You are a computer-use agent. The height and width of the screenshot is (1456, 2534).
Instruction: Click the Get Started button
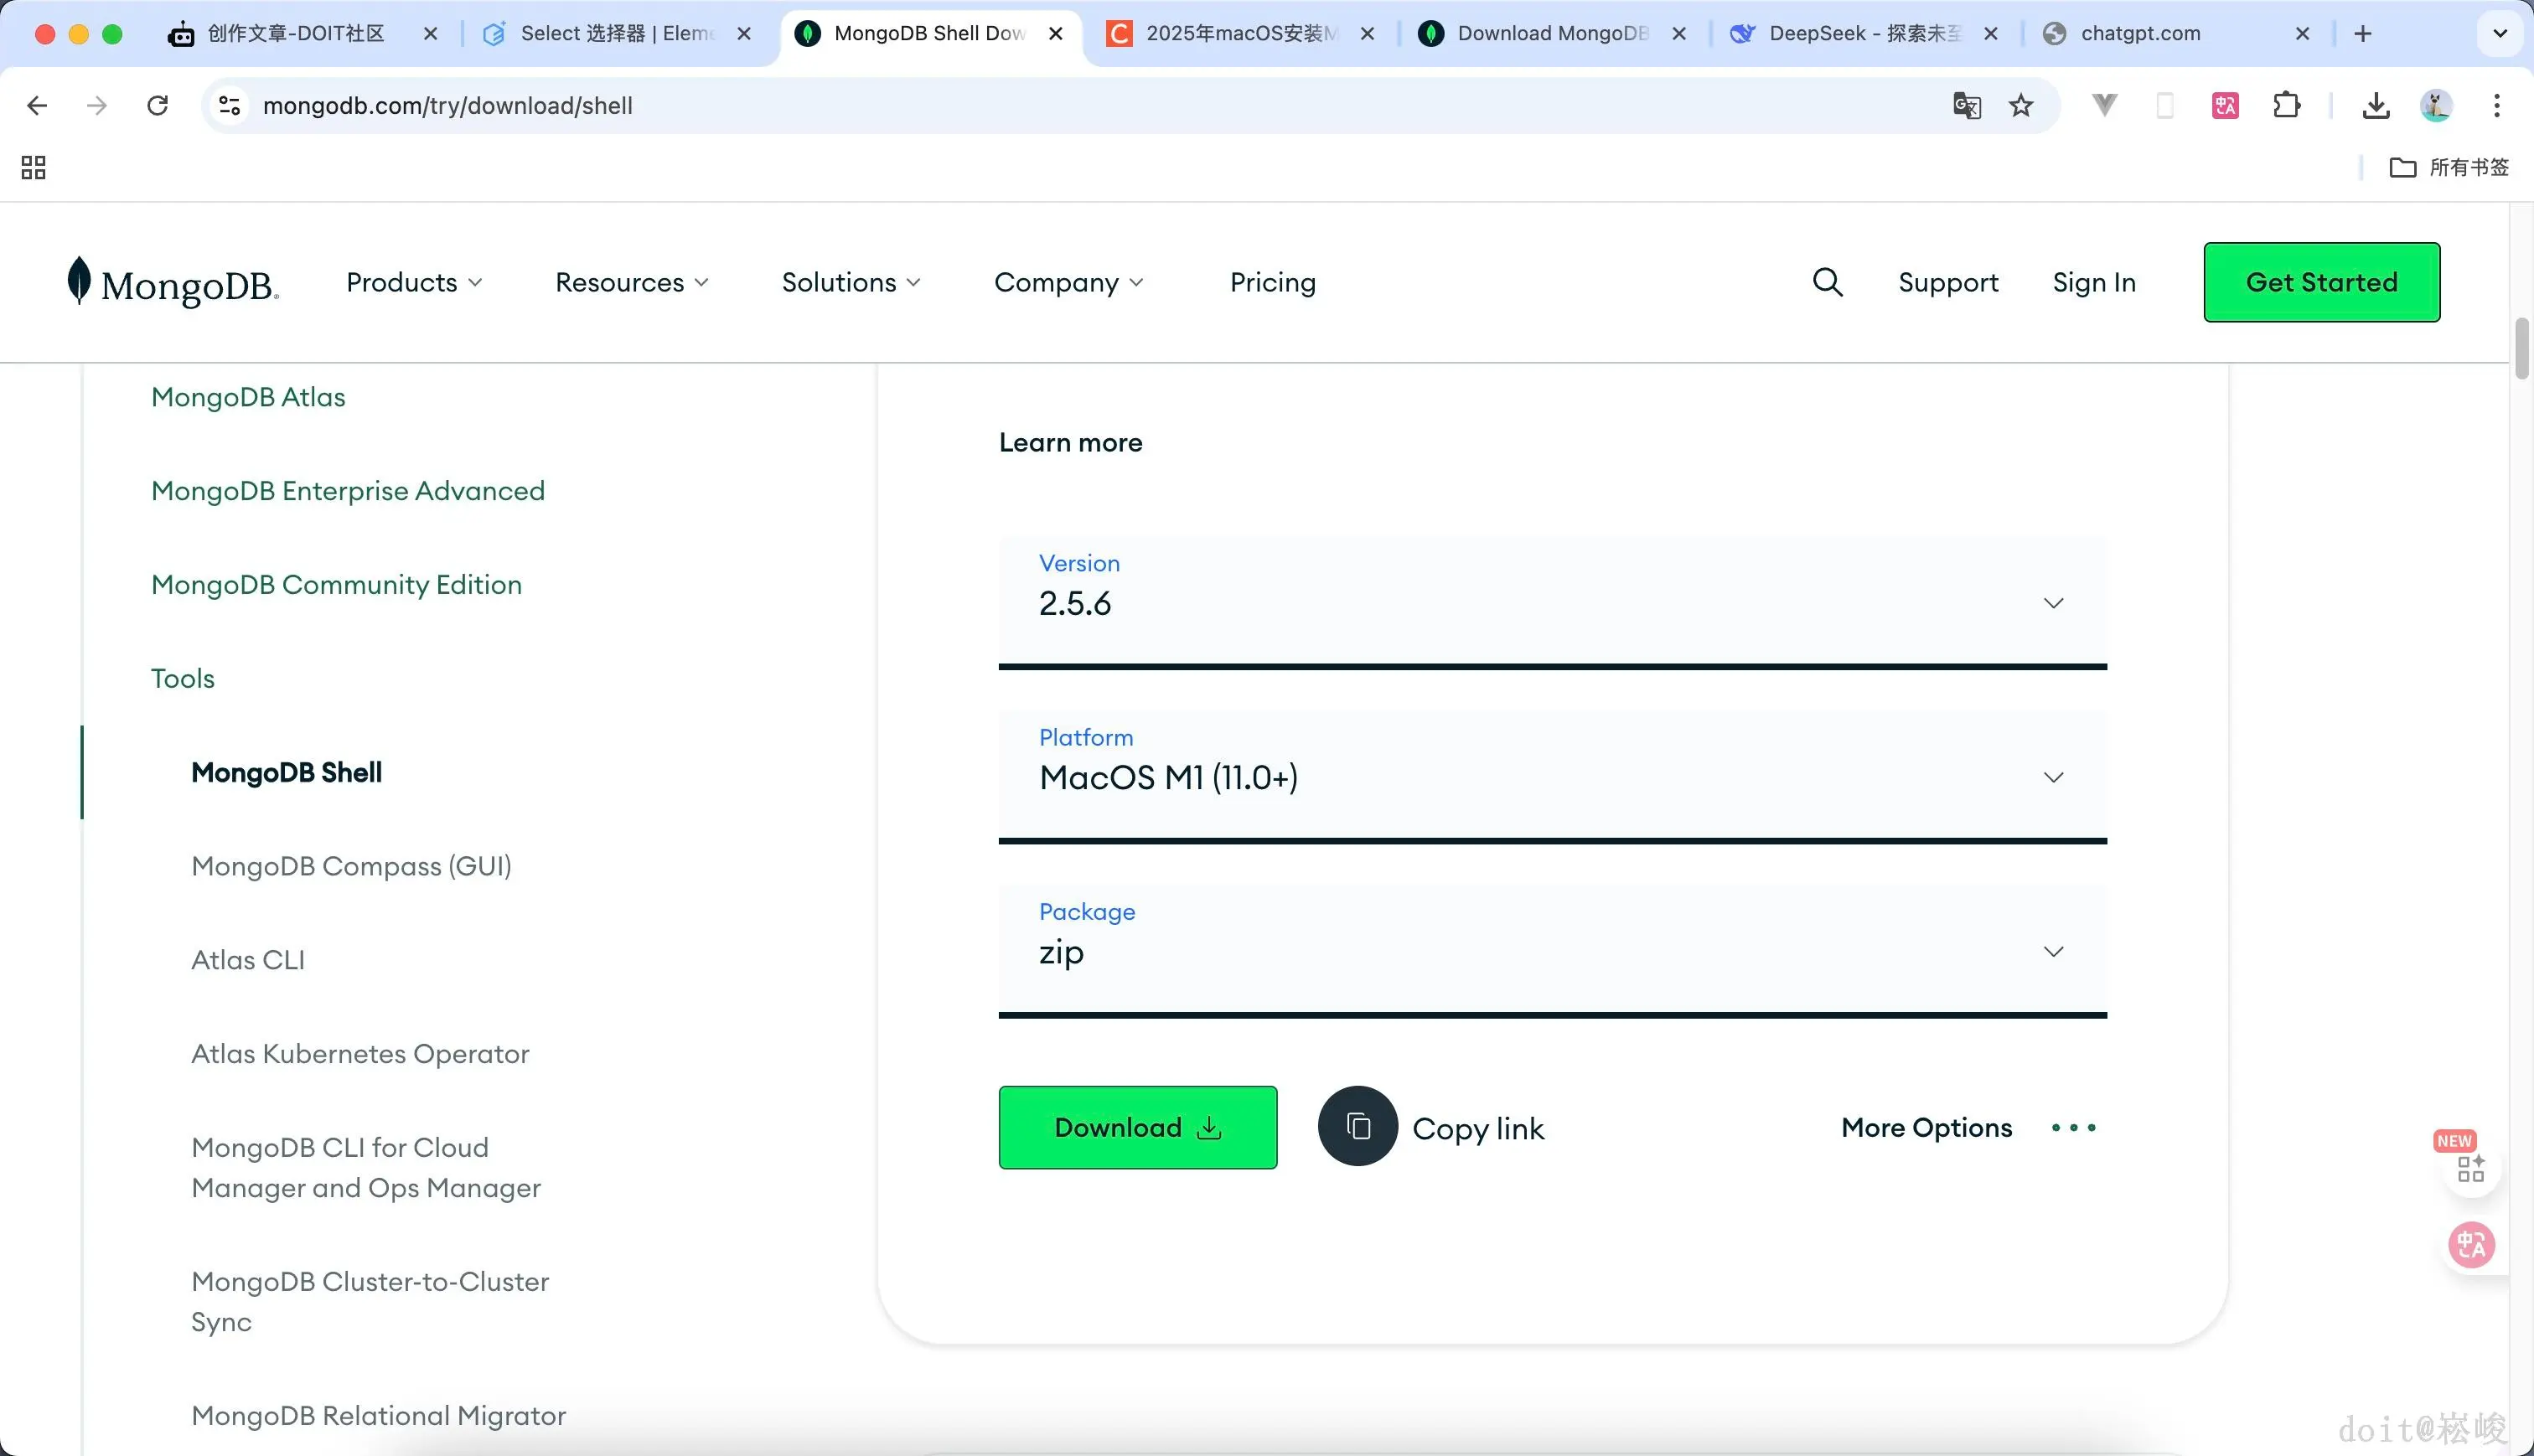[2321, 282]
